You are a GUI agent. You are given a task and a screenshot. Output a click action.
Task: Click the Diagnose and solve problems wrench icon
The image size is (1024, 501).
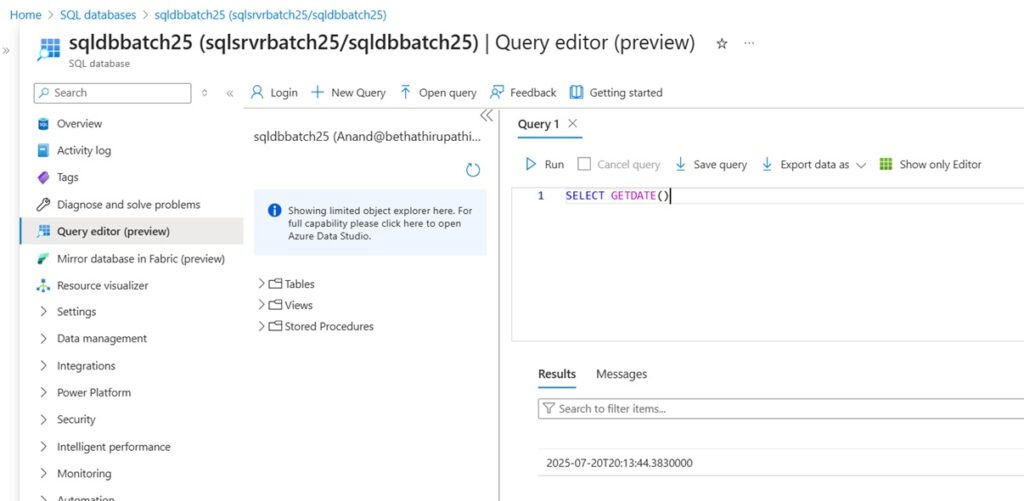pyautogui.click(x=43, y=204)
